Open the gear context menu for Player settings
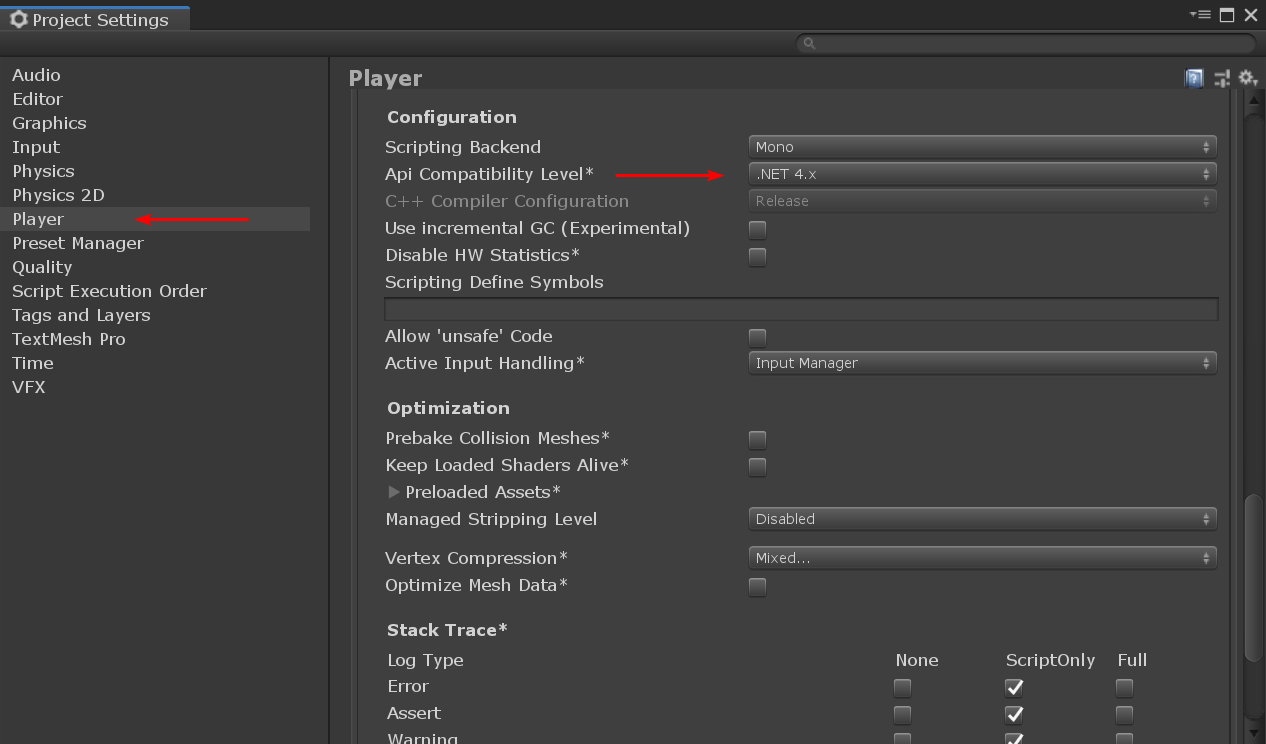Viewport: 1266px width, 744px height. click(x=1247, y=77)
